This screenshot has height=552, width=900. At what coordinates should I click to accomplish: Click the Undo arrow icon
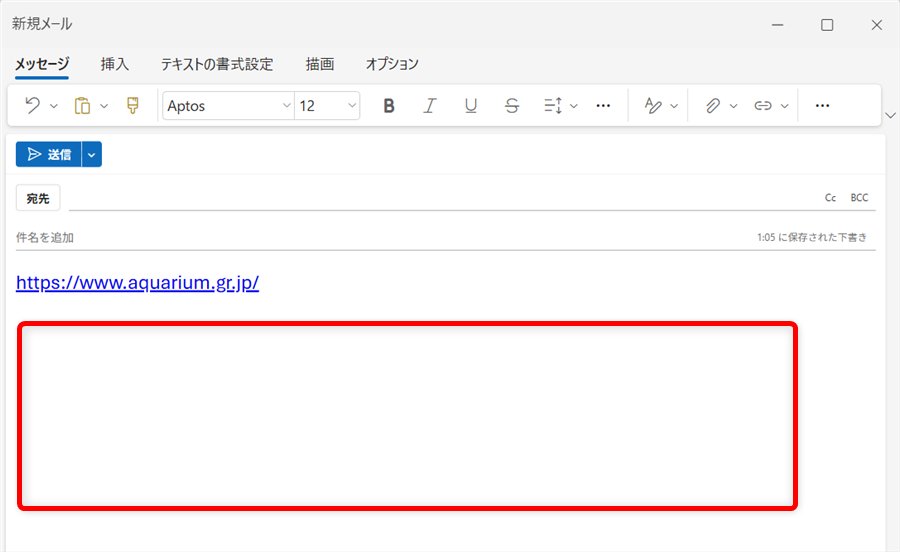[32, 105]
